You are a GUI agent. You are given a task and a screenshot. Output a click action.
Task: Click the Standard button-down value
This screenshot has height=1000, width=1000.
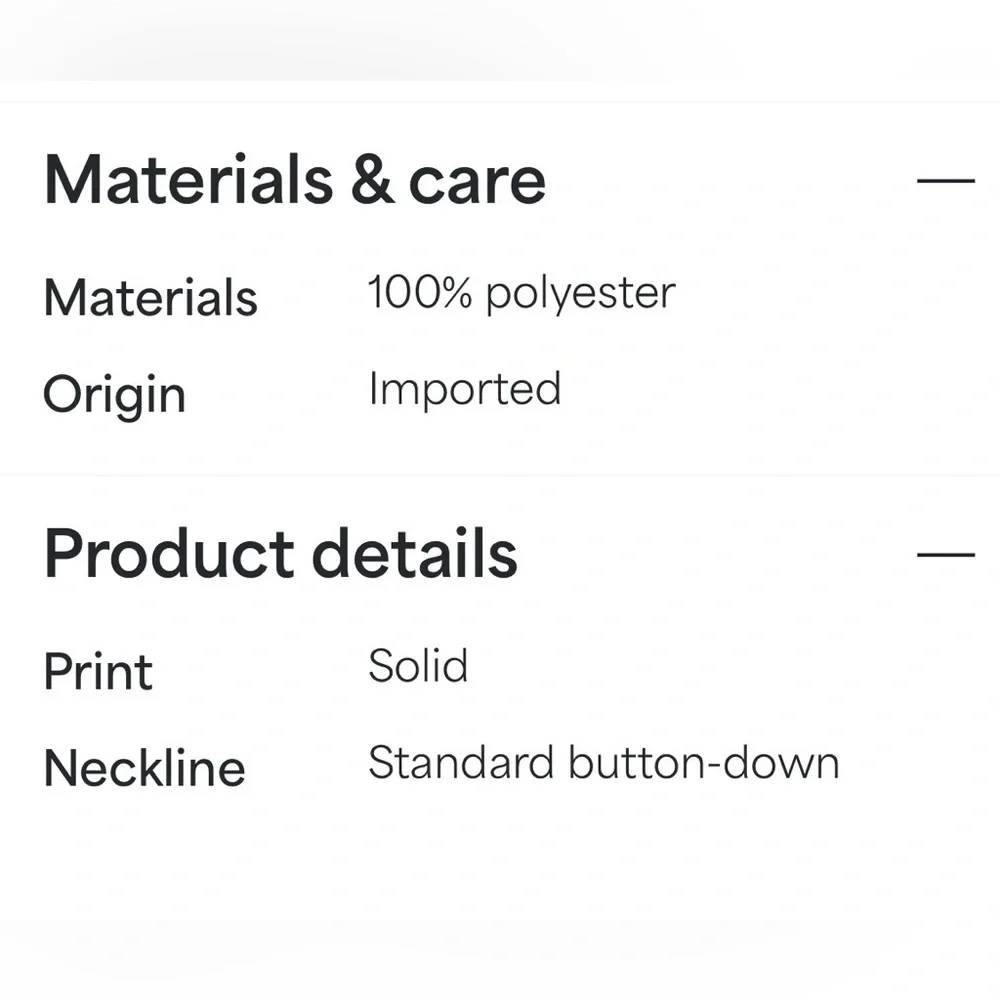point(604,763)
